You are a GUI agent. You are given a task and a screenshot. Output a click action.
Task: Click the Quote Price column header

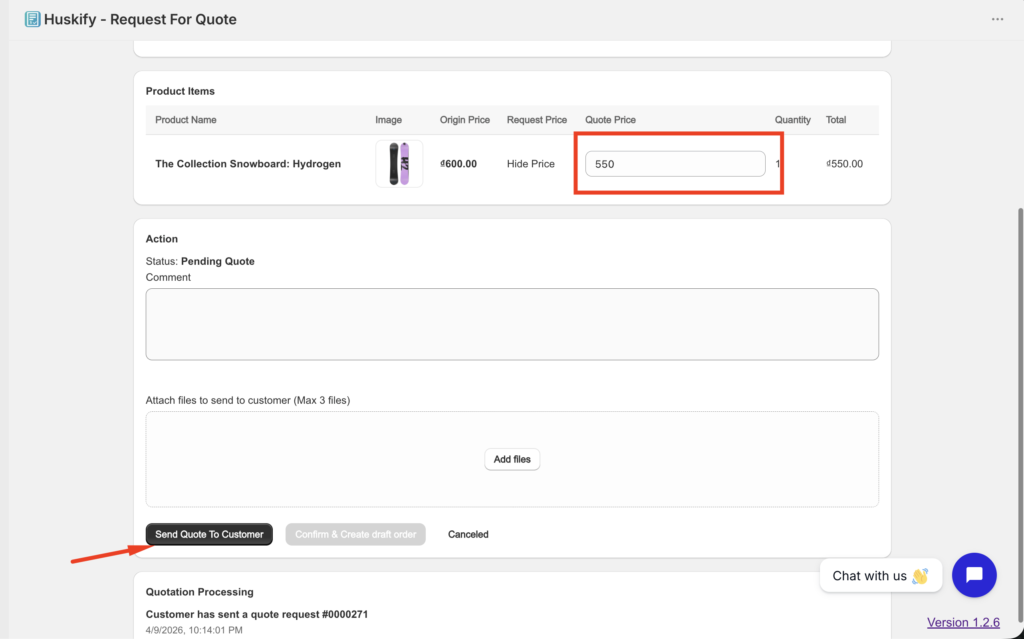pos(610,120)
